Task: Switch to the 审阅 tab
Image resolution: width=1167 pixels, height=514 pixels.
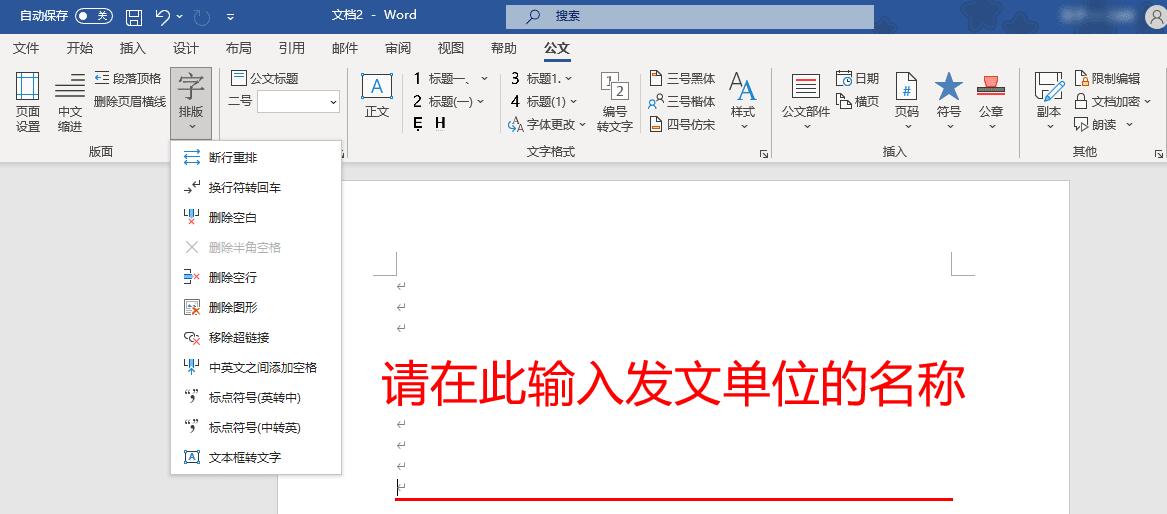Action: click(397, 48)
